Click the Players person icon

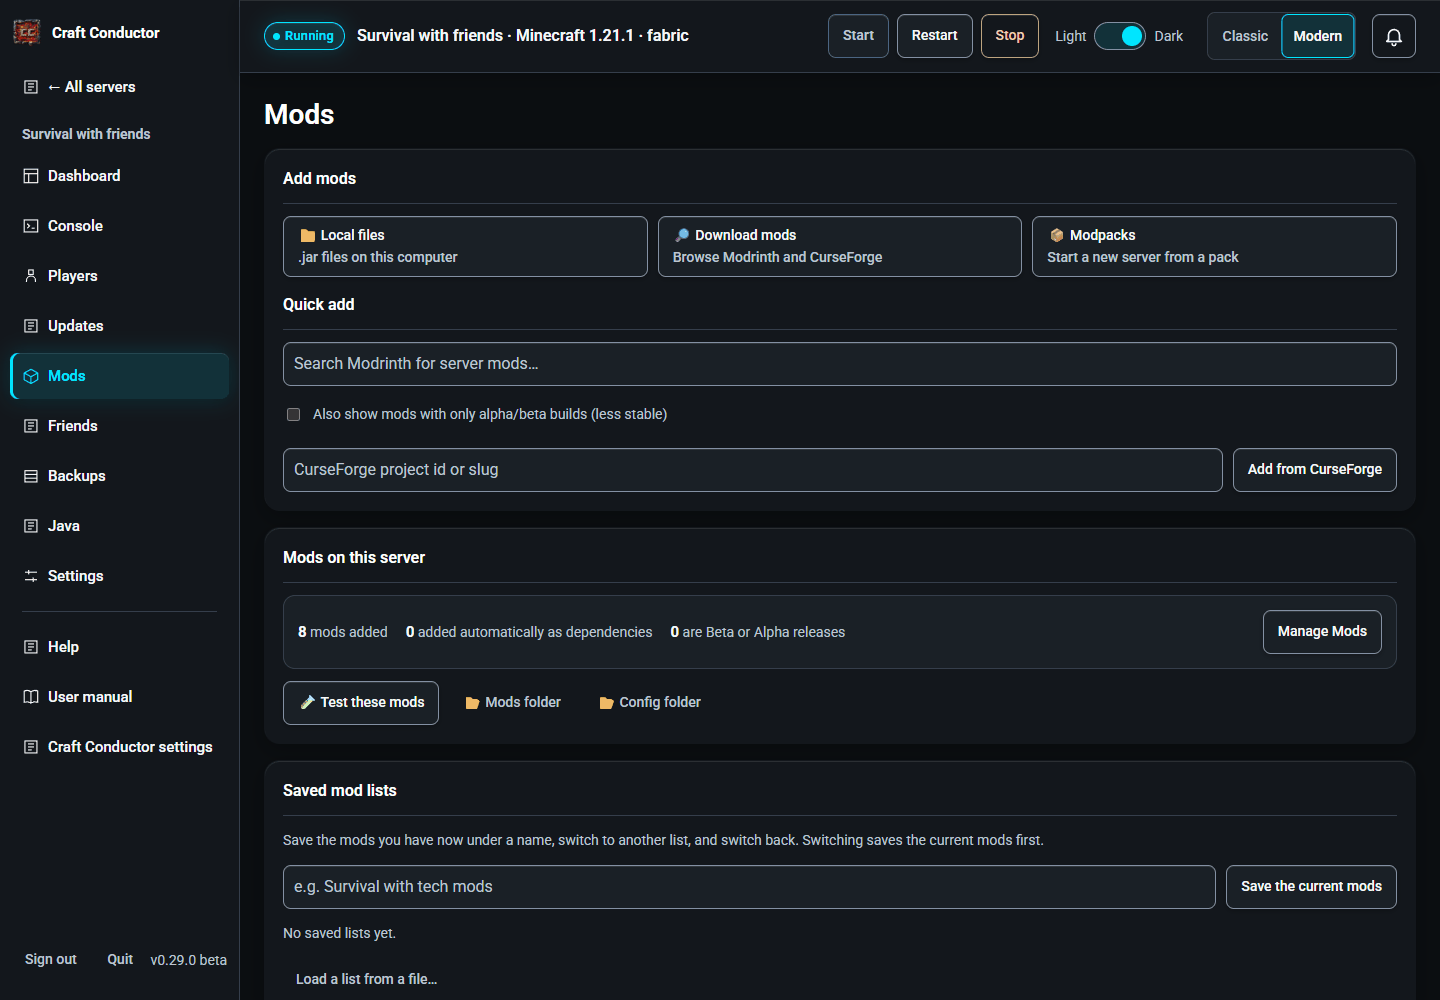[31, 276]
